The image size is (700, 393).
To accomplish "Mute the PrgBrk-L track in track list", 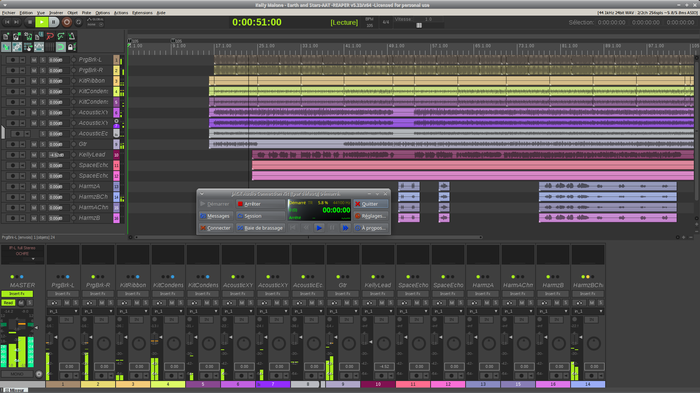I will 34,60.
